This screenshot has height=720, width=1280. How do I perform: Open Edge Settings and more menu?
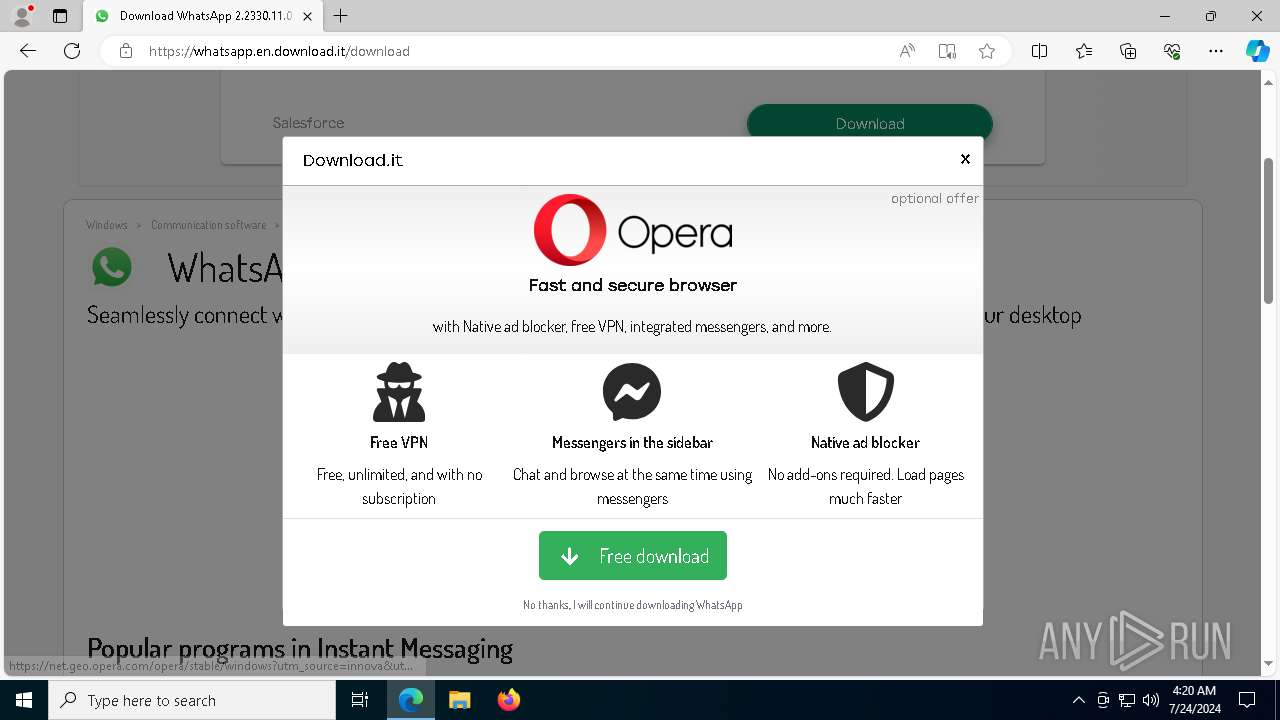1216,51
